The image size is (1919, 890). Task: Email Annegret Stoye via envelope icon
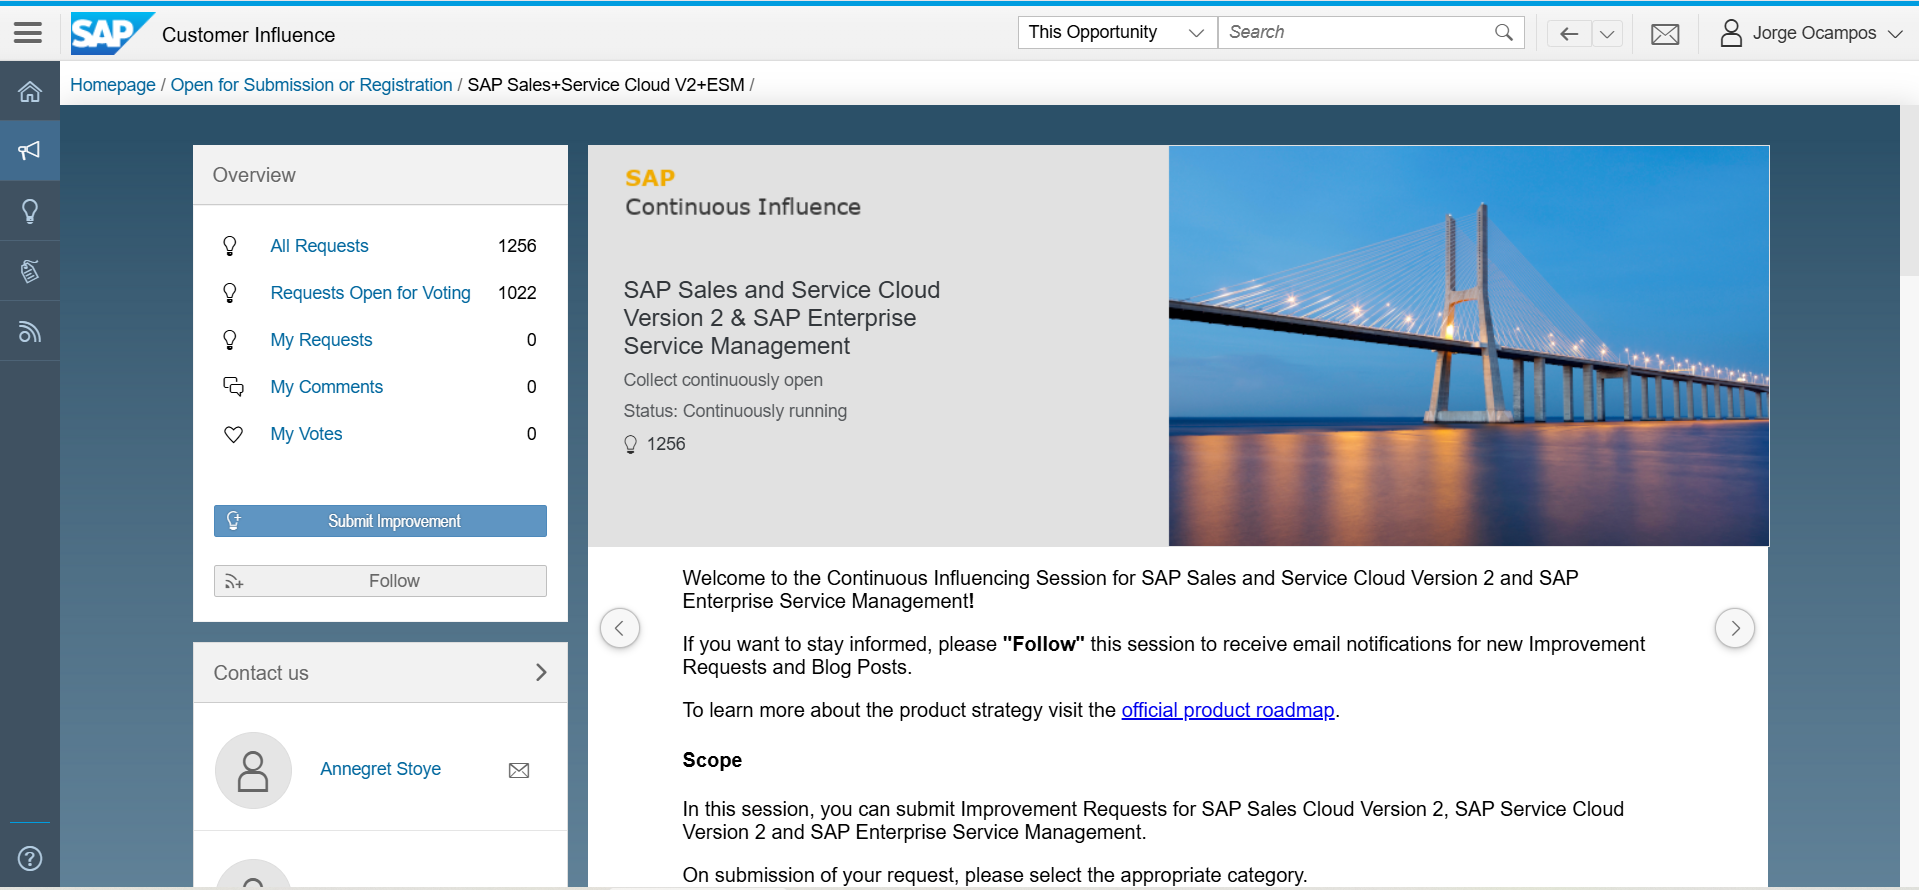519,770
